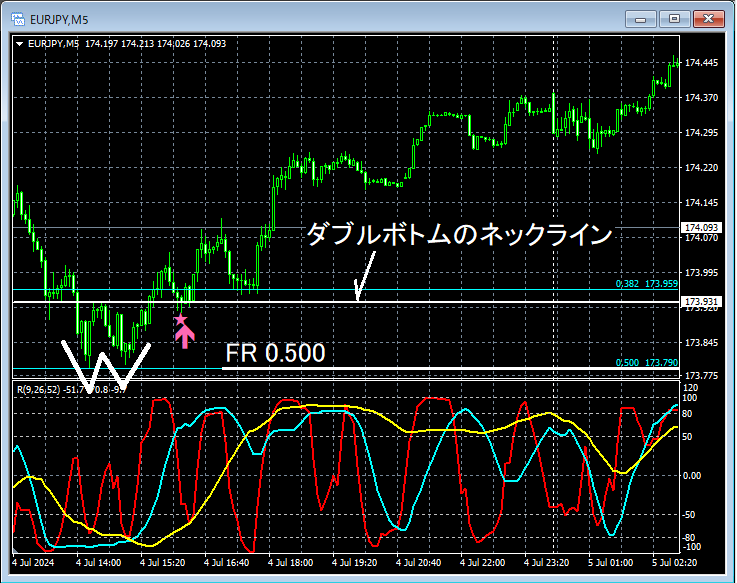Click the 173.995 price scale label
This screenshot has height=583, width=737.
[701, 273]
